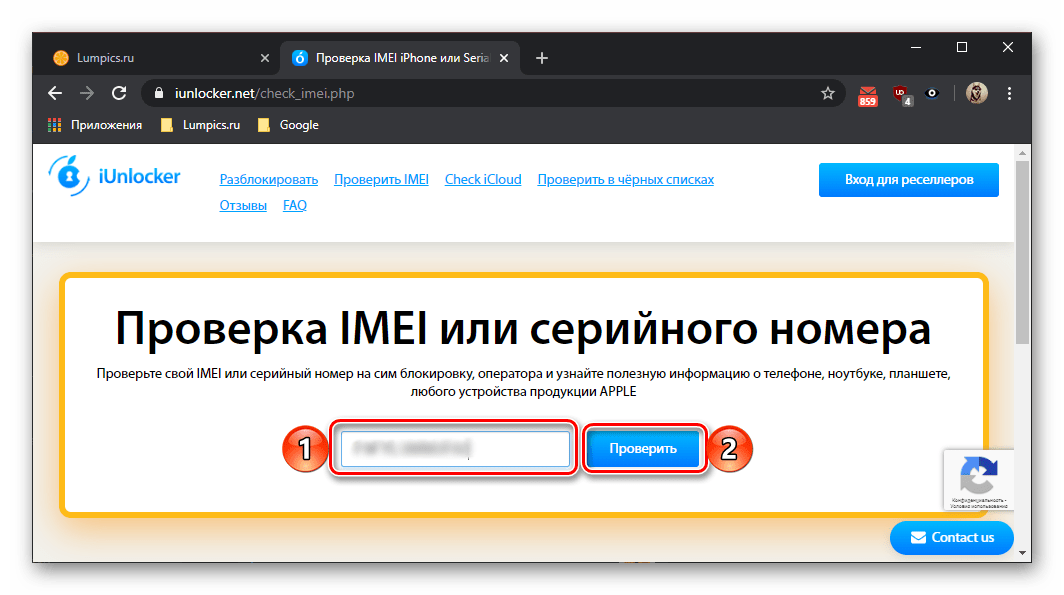Screen dimensions: 1064x595
Task: Click the page scrollbar thumb
Action: pyautogui.click(x=1023, y=252)
